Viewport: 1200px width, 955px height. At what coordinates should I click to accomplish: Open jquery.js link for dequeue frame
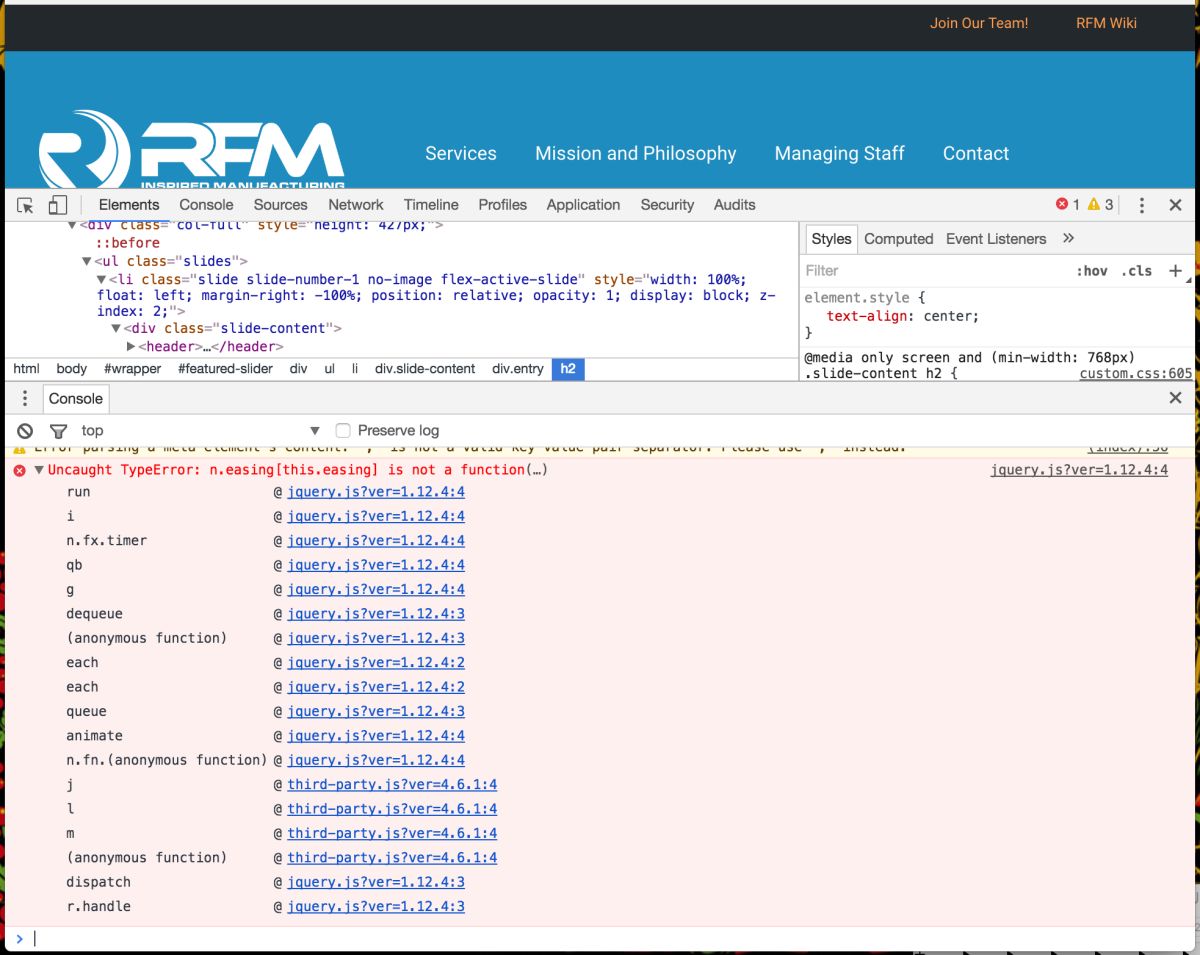[376, 614]
